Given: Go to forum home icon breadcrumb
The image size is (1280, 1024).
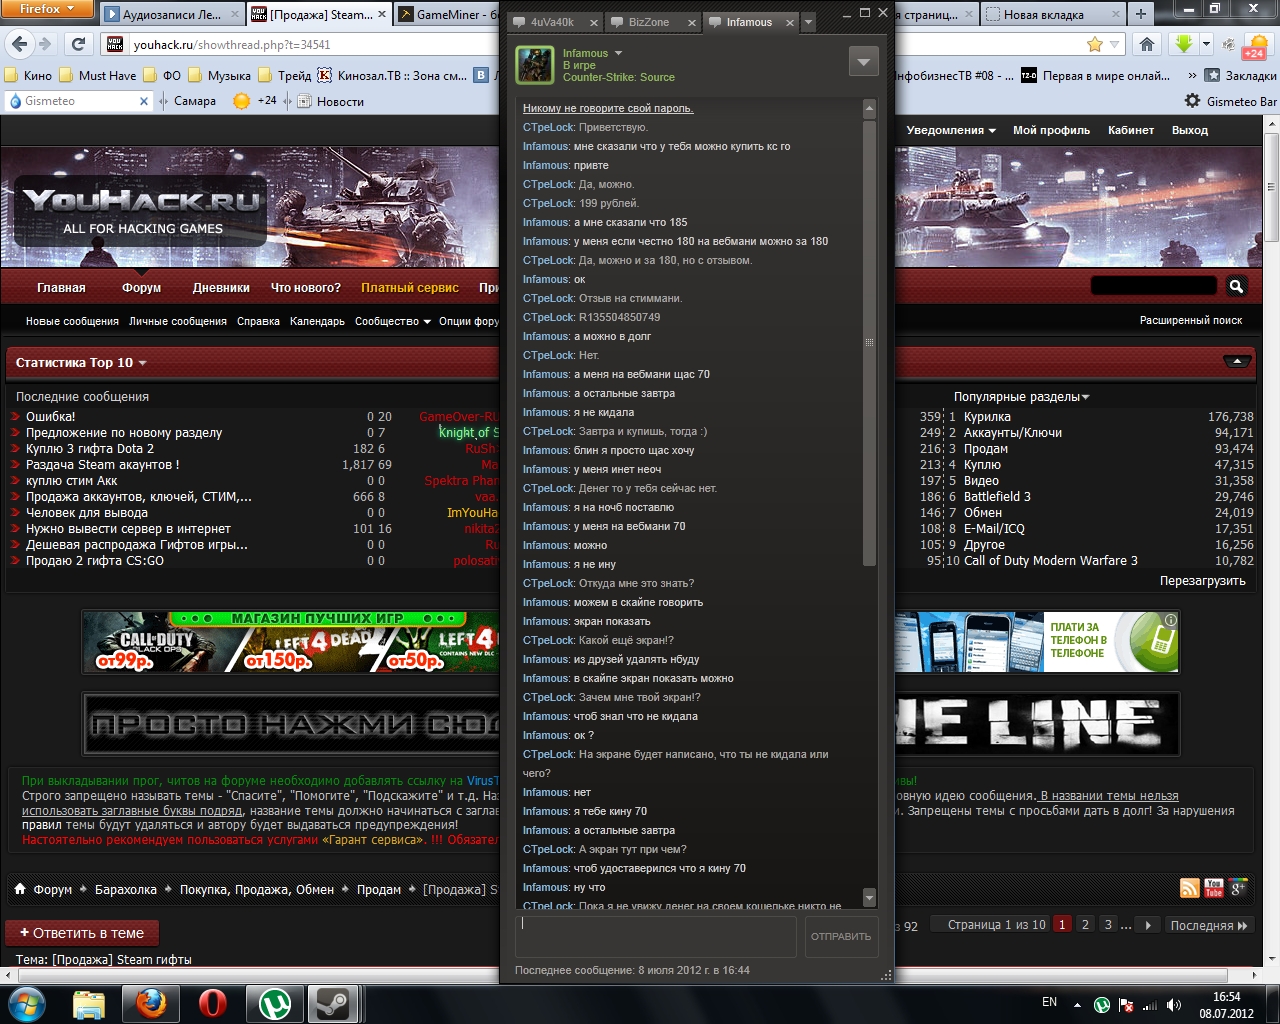Looking at the screenshot, I should tap(20, 889).
